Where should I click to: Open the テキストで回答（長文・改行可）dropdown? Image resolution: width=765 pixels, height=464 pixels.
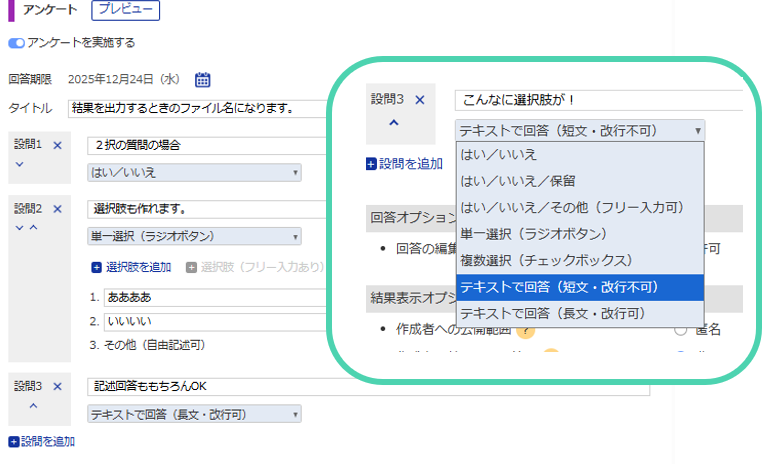195,414
